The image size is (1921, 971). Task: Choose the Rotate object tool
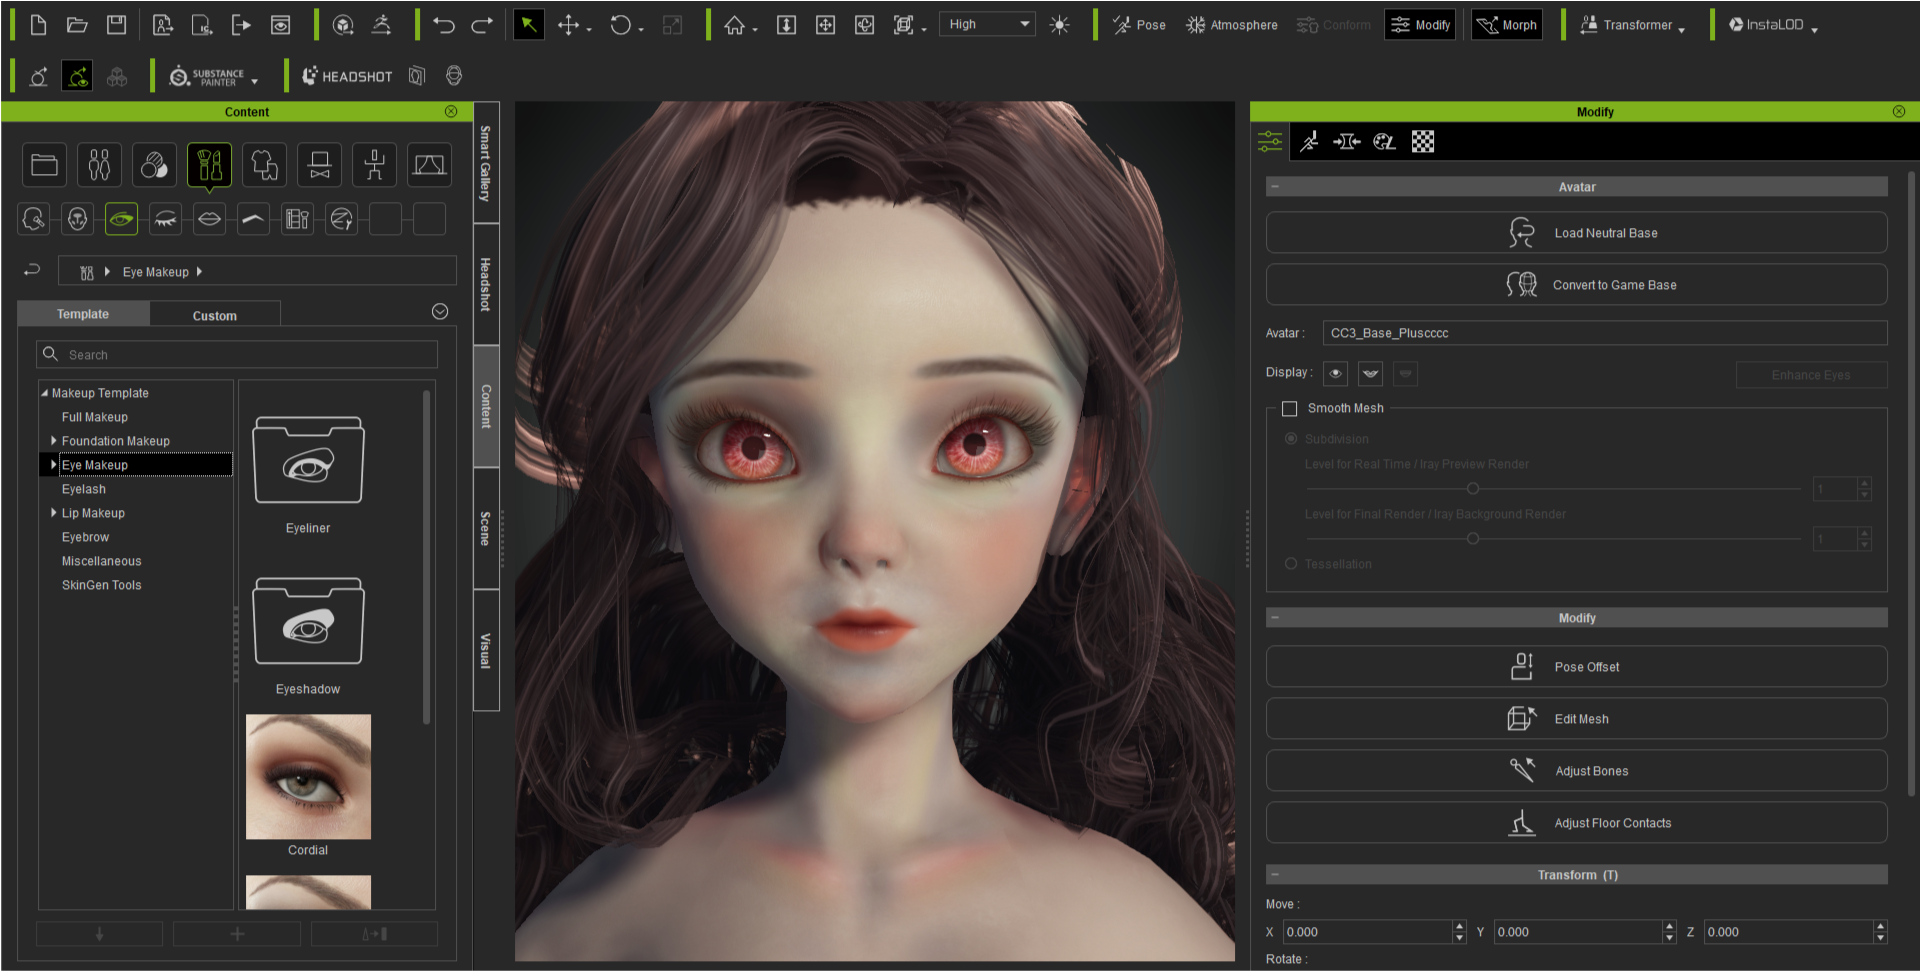coord(621,25)
